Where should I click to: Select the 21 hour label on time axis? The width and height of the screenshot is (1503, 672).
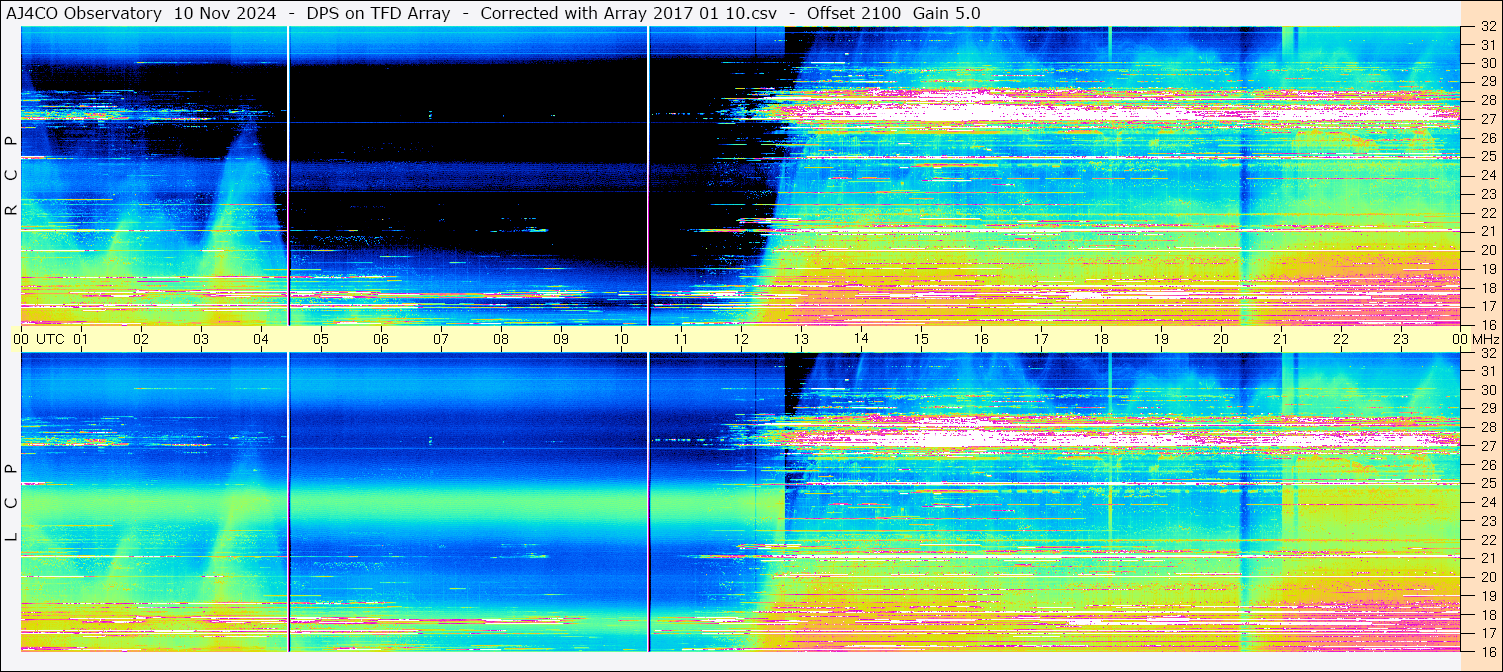(1281, 339)
